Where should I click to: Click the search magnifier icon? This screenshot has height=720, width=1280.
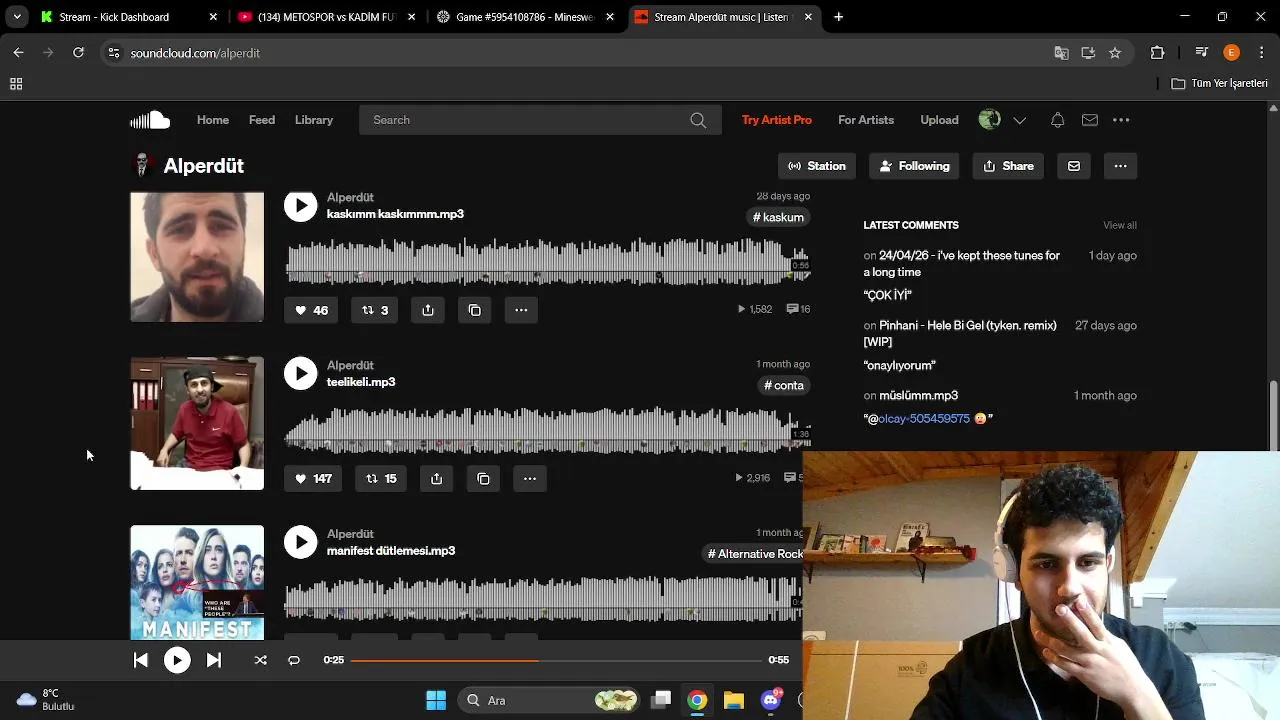point(698,120)
